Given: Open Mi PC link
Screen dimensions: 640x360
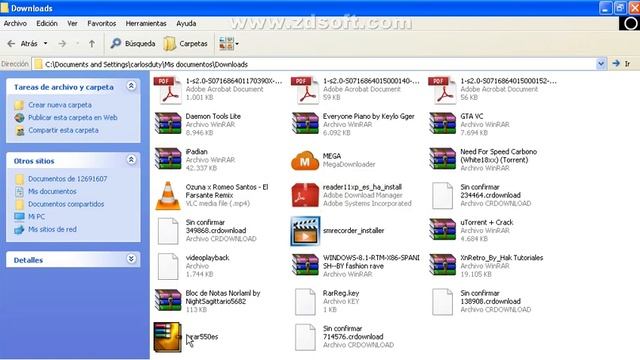Looking at the screenshot, I should coord(36,217).
